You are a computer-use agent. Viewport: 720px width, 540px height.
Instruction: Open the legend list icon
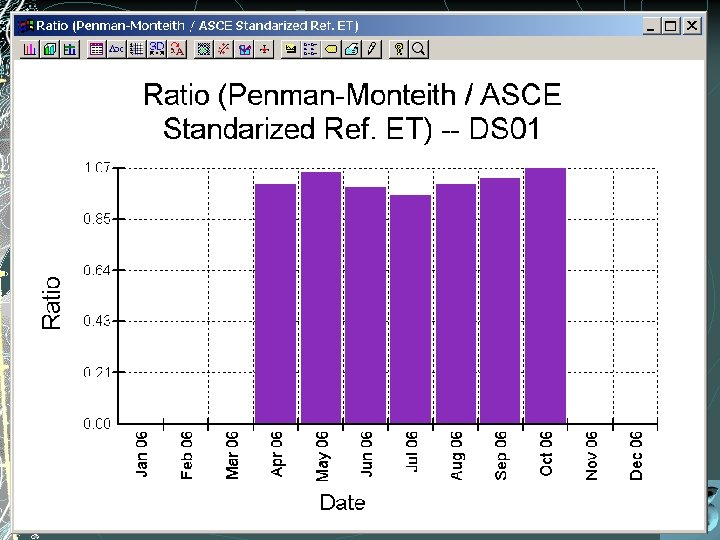coord(311,49)
